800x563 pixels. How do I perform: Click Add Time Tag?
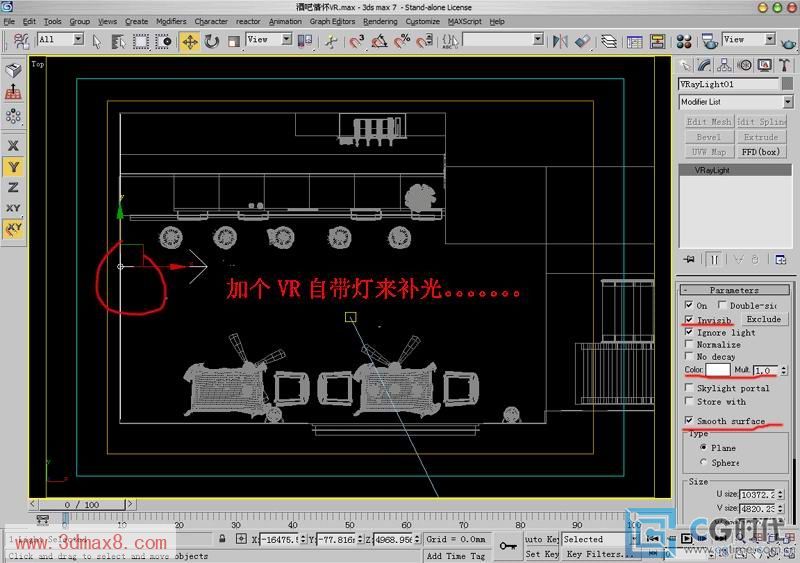point(456,556)
